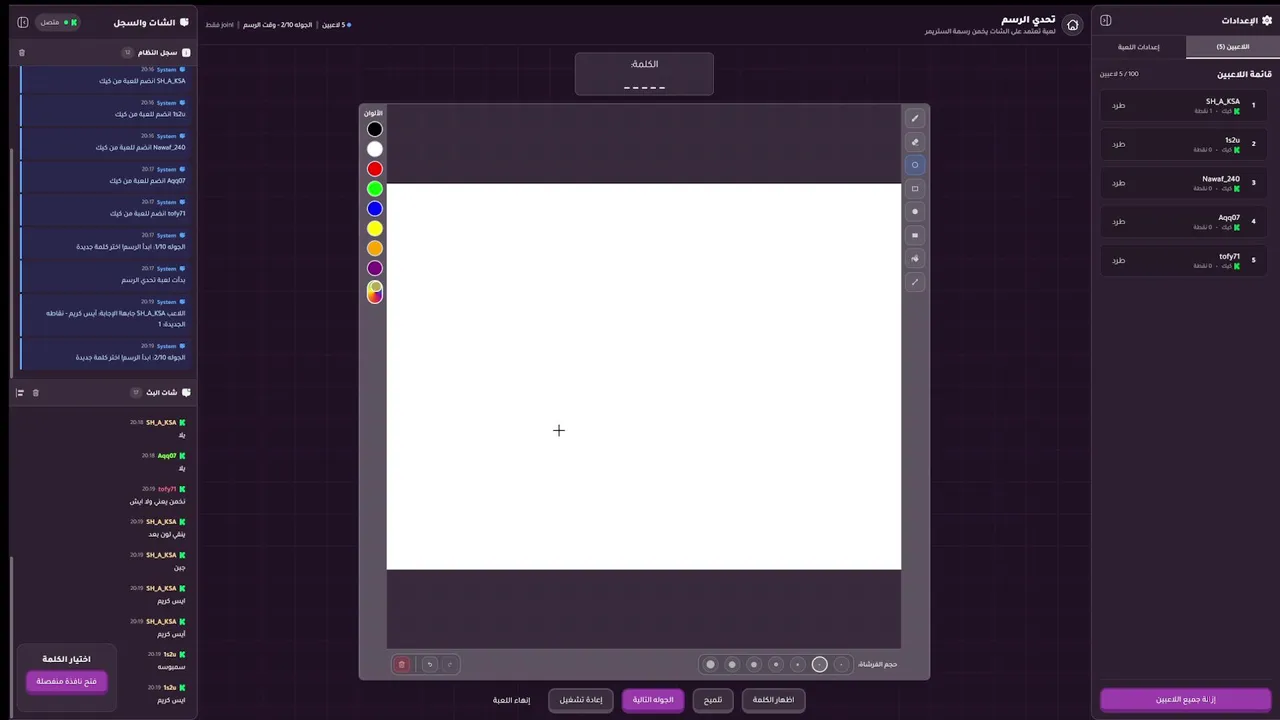The height and width of the screenshot is (720, 1280).
Task: Pick the white color swatch
Action: 375,149
